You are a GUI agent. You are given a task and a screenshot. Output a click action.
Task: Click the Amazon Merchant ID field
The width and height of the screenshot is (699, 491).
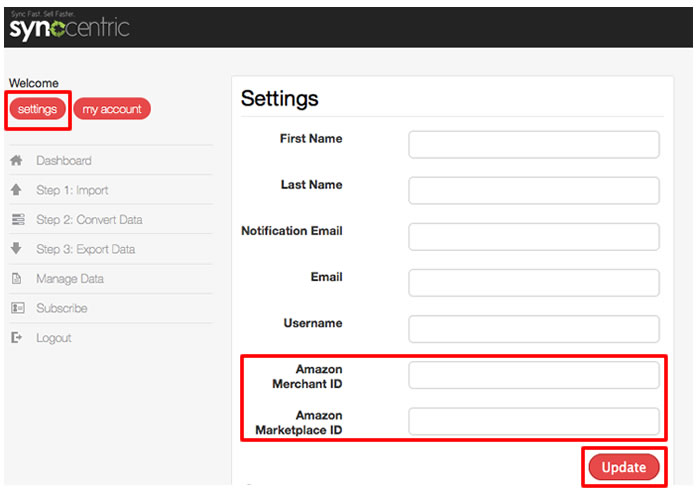tap(534, 375)
